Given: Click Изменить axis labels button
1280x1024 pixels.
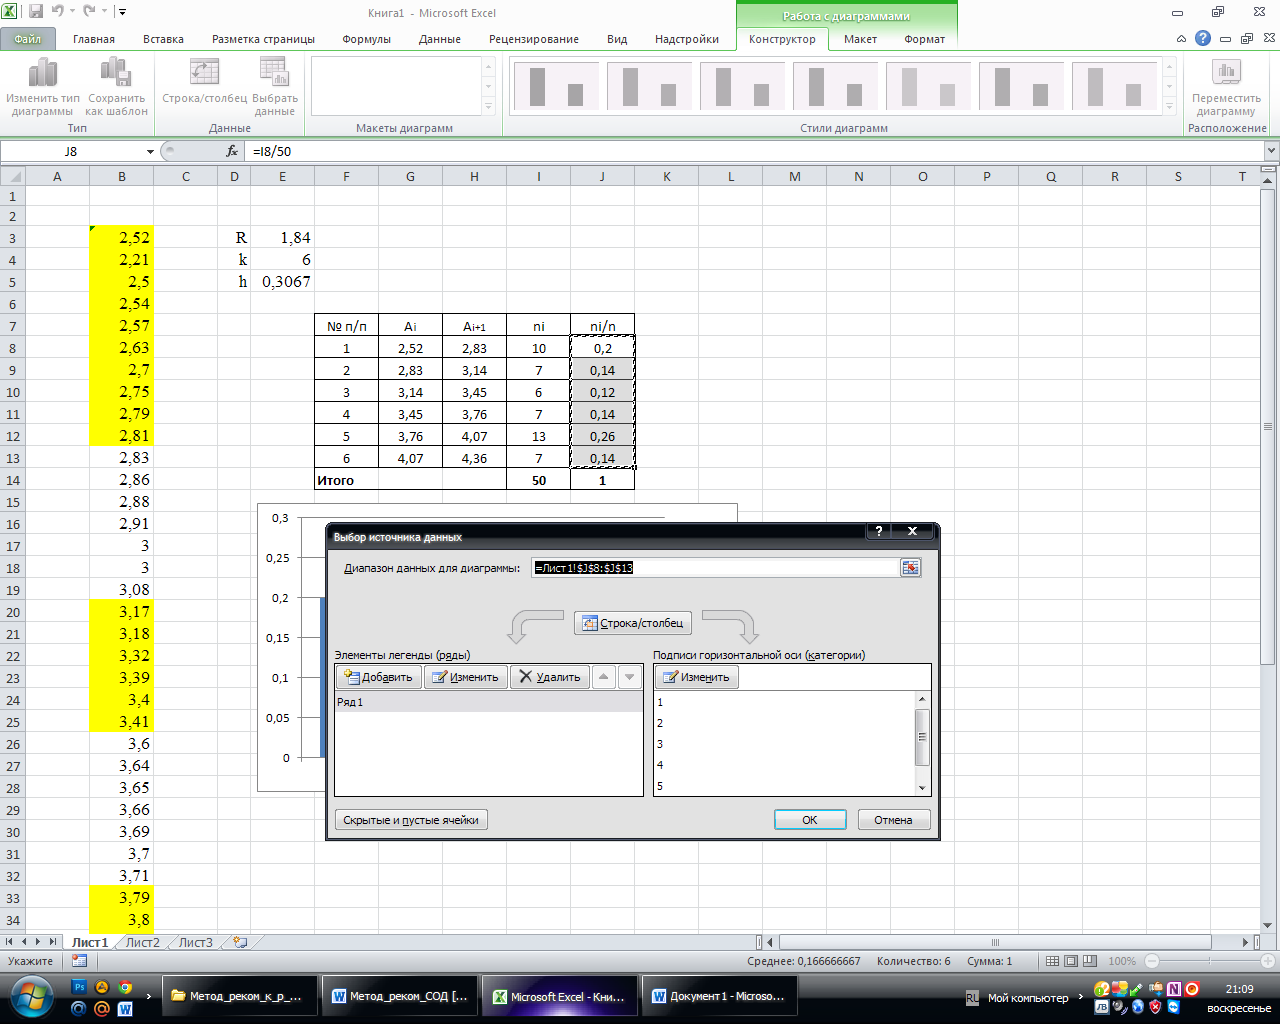Looking at the screenshot, I should [697, 677].
